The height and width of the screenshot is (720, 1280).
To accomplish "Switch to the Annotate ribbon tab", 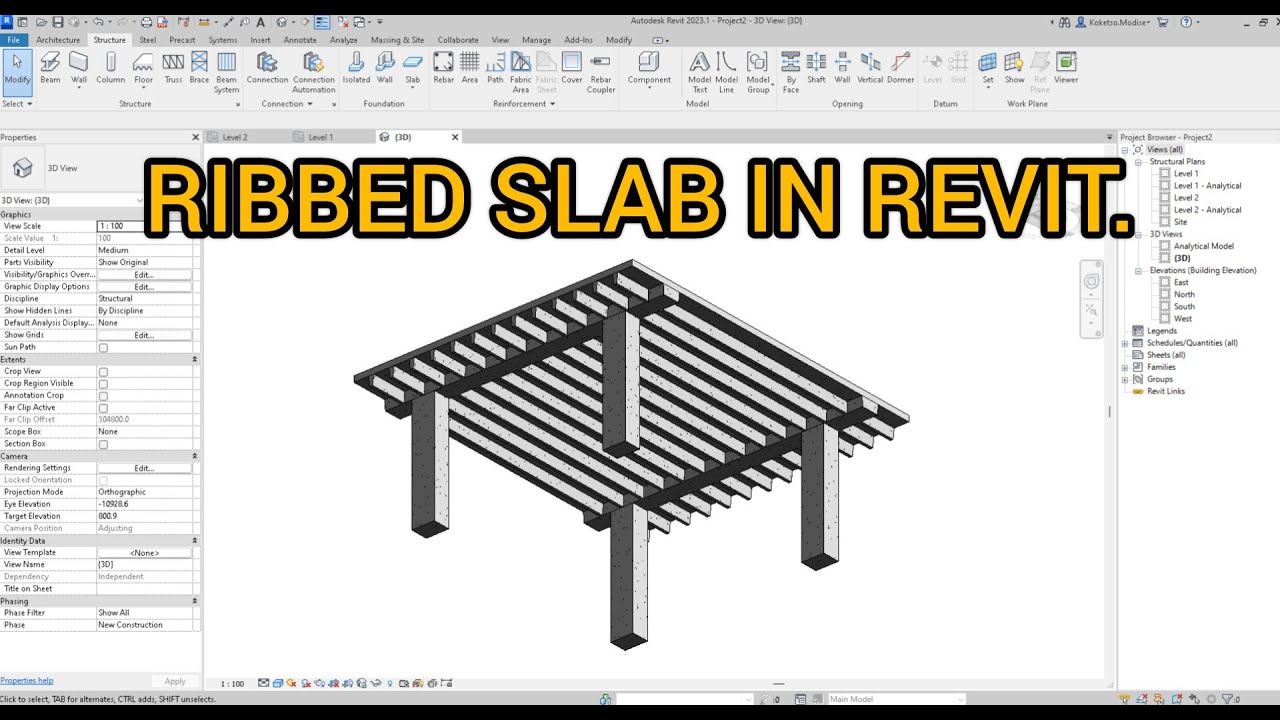I will pos(300,40).
